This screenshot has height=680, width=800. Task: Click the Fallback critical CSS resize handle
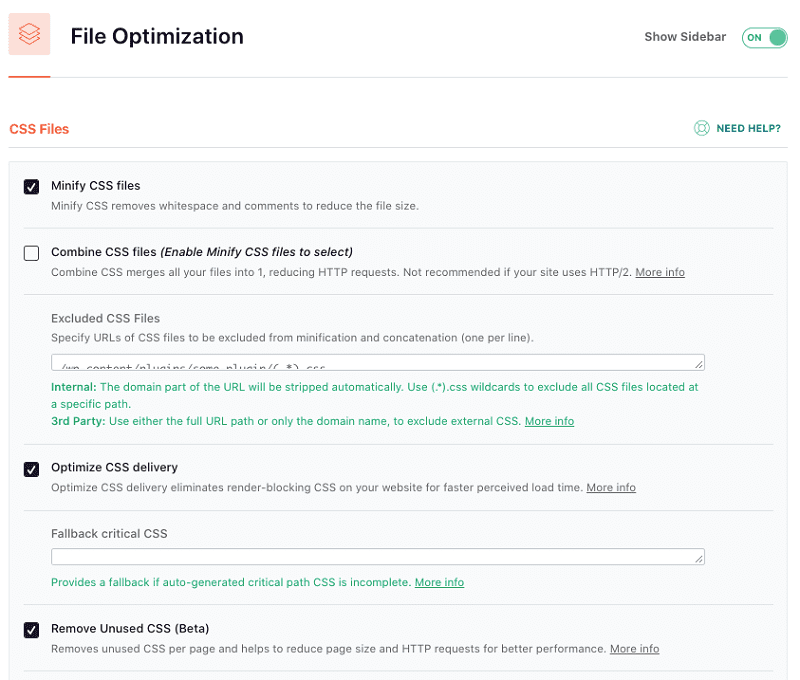[699, 559]
